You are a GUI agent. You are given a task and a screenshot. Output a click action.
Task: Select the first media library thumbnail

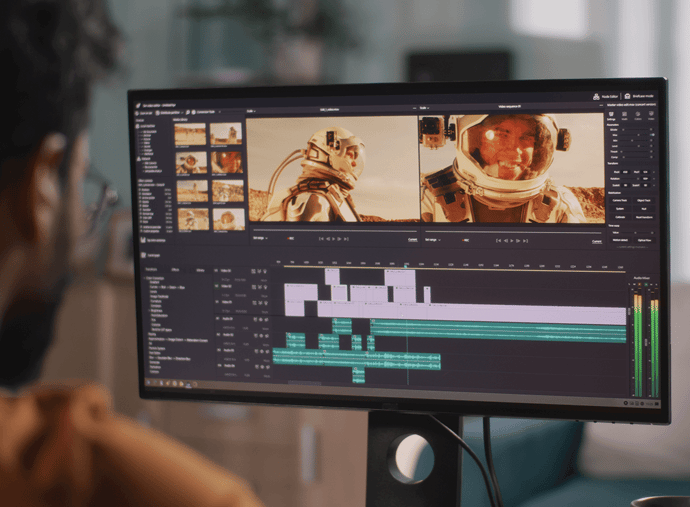(190, 134)
